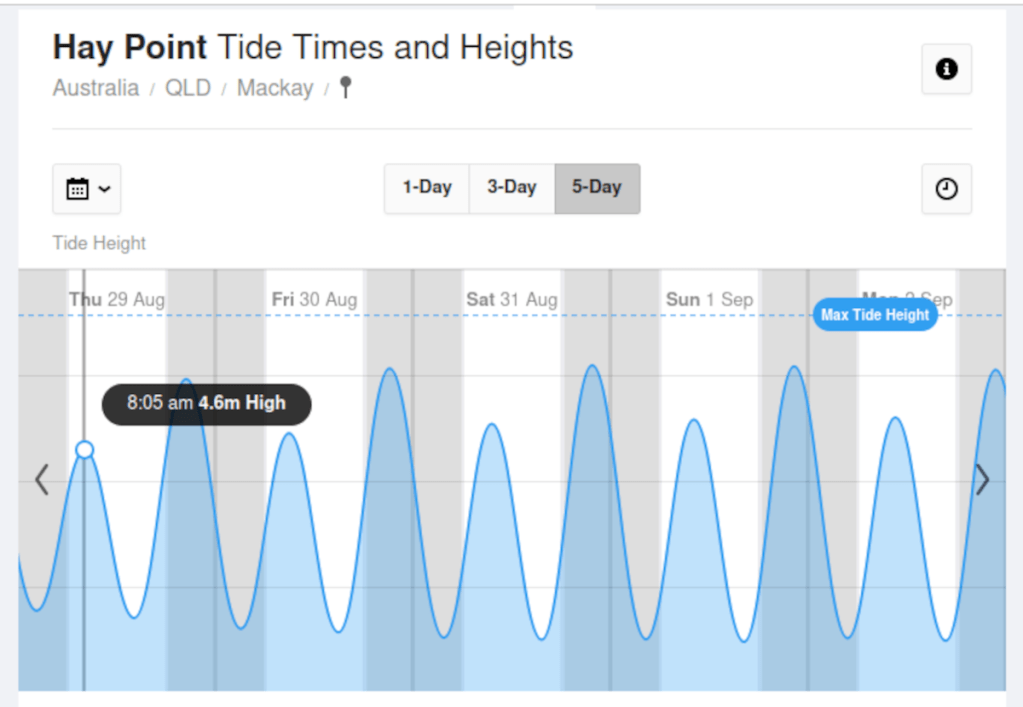Click the info icon button

(946, 69)
